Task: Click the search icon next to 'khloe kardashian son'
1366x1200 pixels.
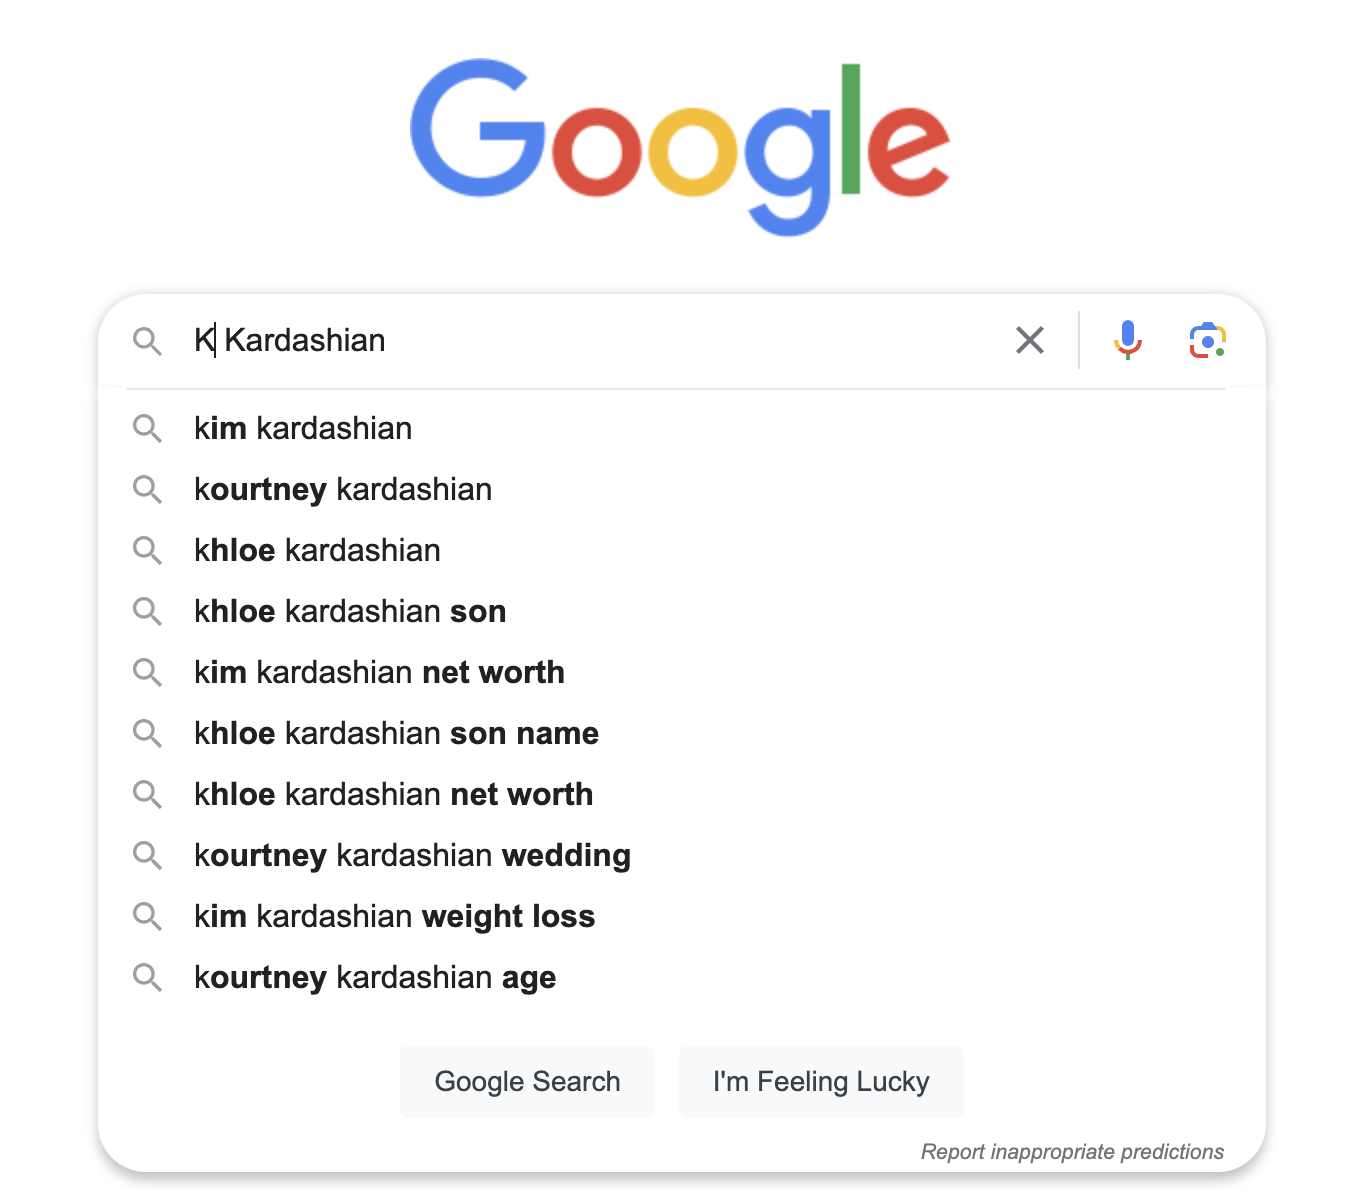Action: [x=147, y=612]
